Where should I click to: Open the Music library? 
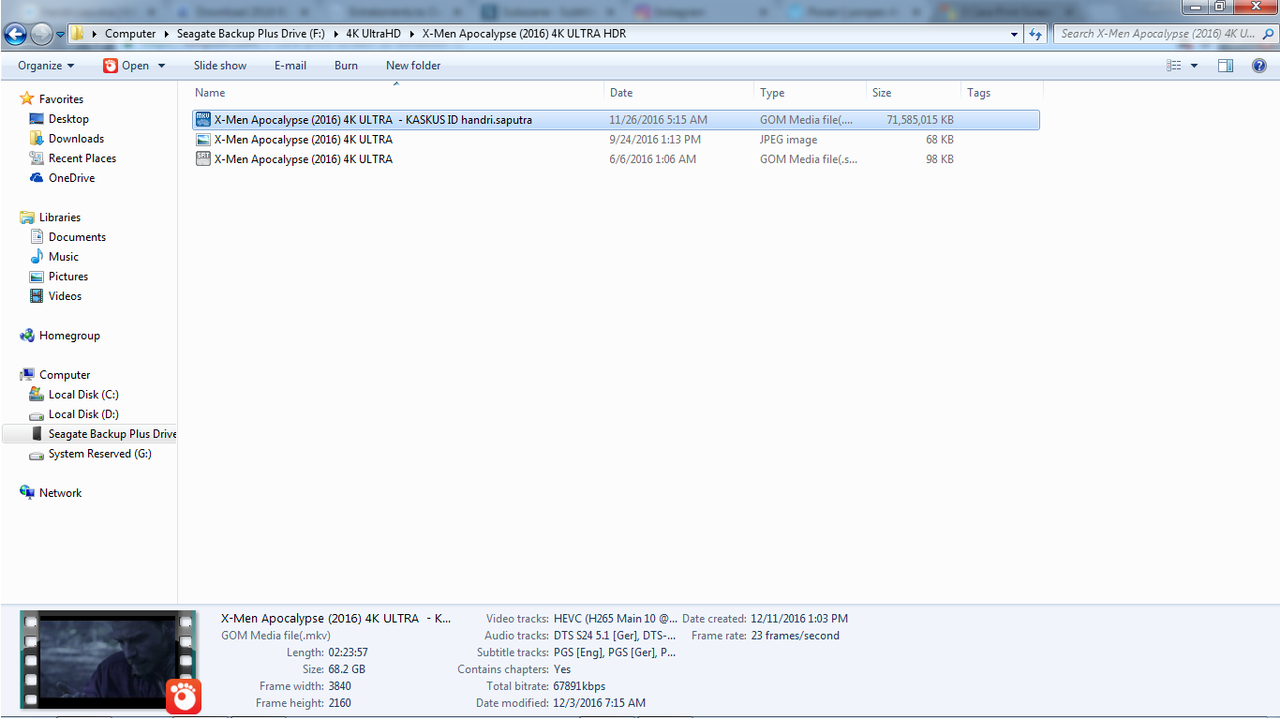coord(63,257)
